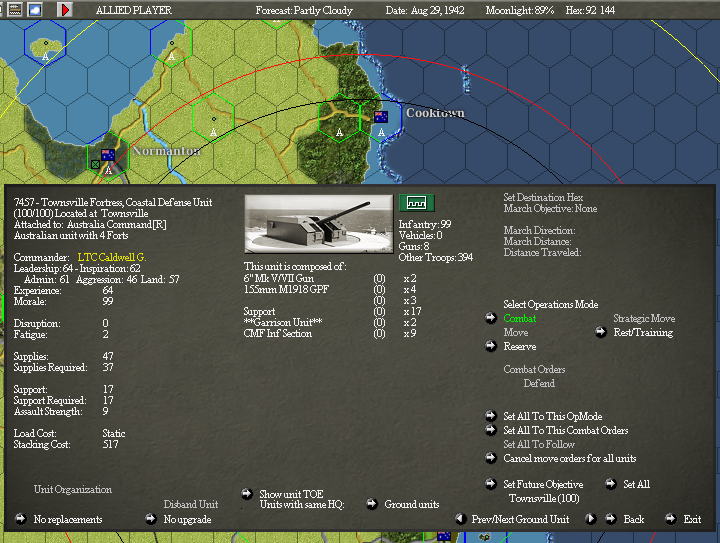
Task: Click Attached to: Australia Command[R] text
Action: click(x=90, y=224)
